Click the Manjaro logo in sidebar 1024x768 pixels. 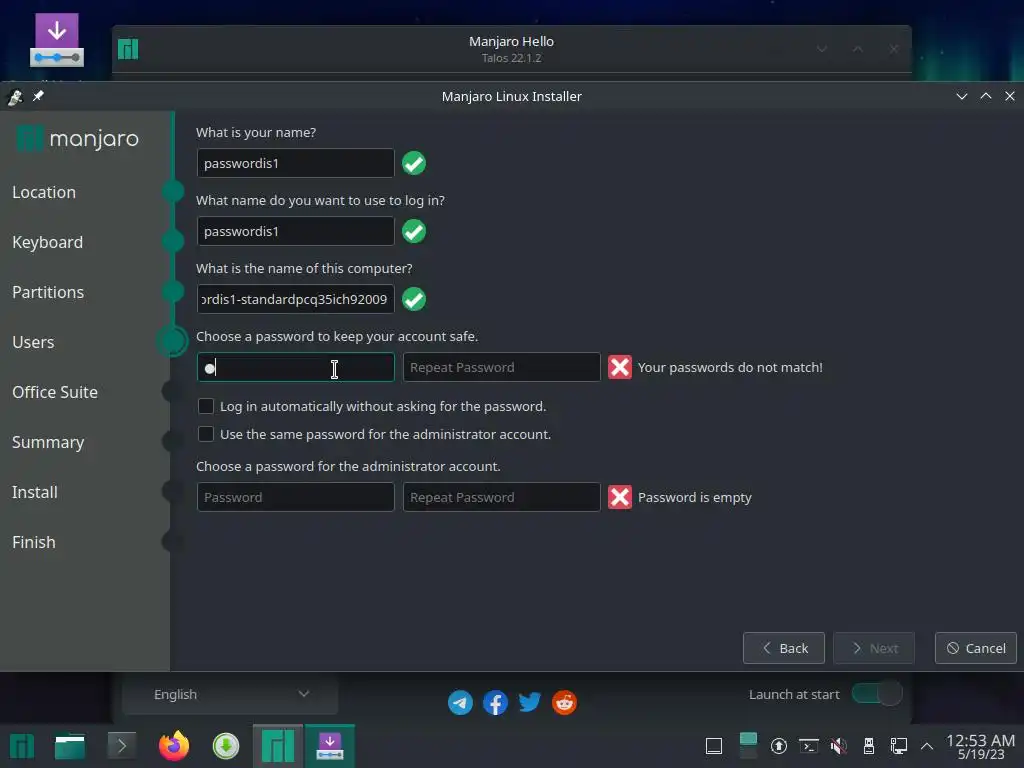point(77,138)
